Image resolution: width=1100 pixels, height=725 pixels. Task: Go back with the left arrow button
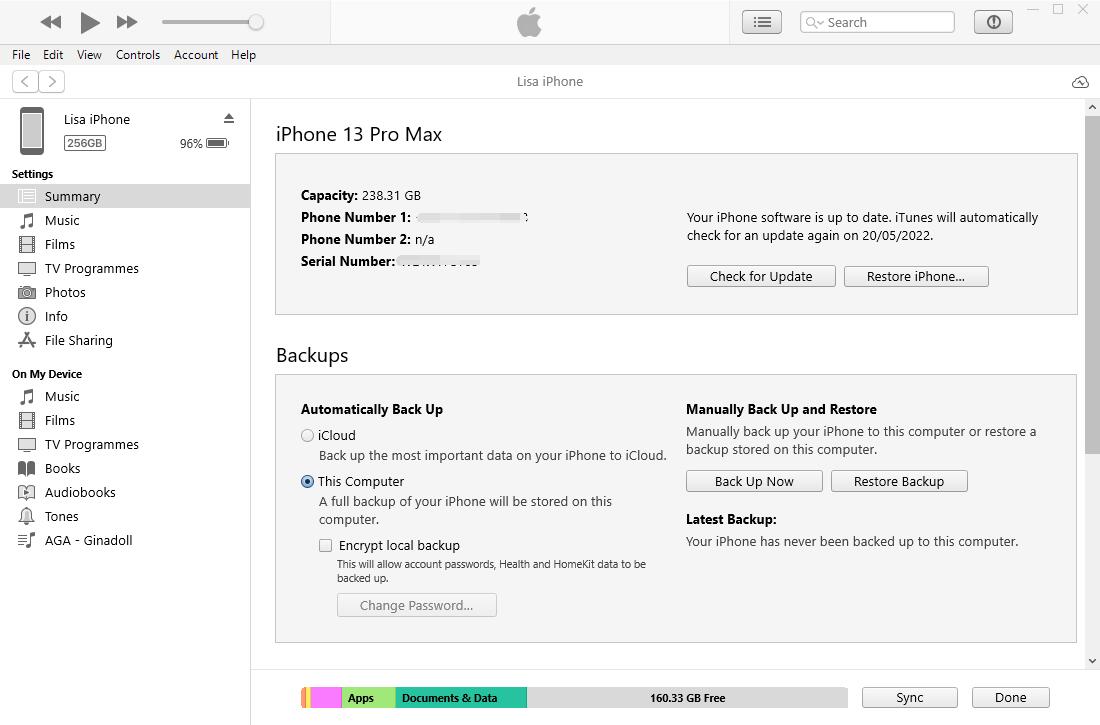point(25,81)
